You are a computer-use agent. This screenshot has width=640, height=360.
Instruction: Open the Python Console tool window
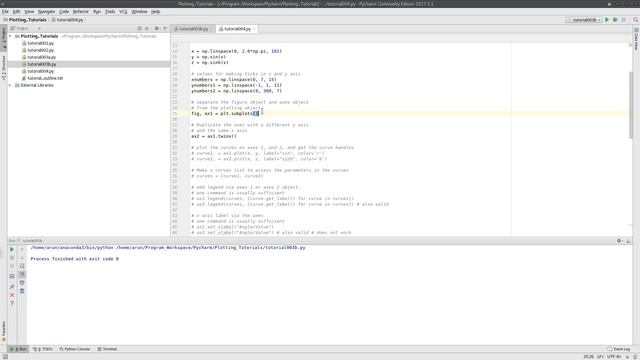click(x=74, y=349)
